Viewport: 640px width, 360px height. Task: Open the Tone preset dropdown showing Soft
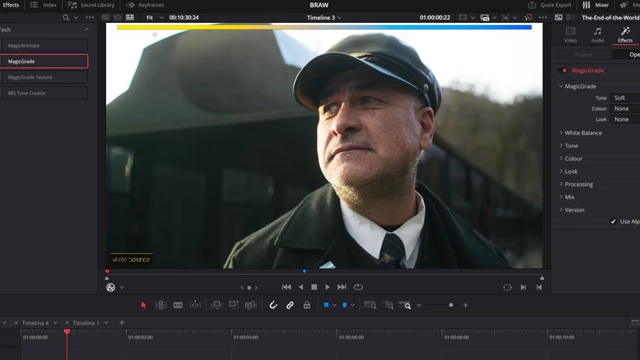(x=625, y=98)
